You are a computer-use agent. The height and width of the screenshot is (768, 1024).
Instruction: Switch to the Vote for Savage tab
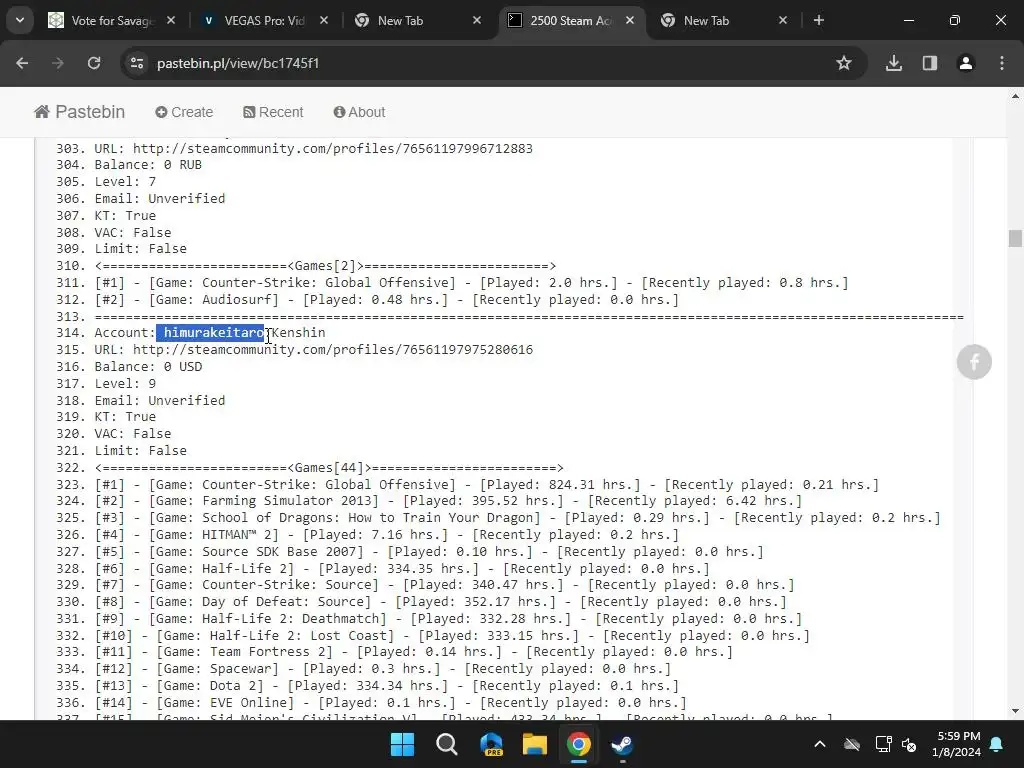coord(112,20)
